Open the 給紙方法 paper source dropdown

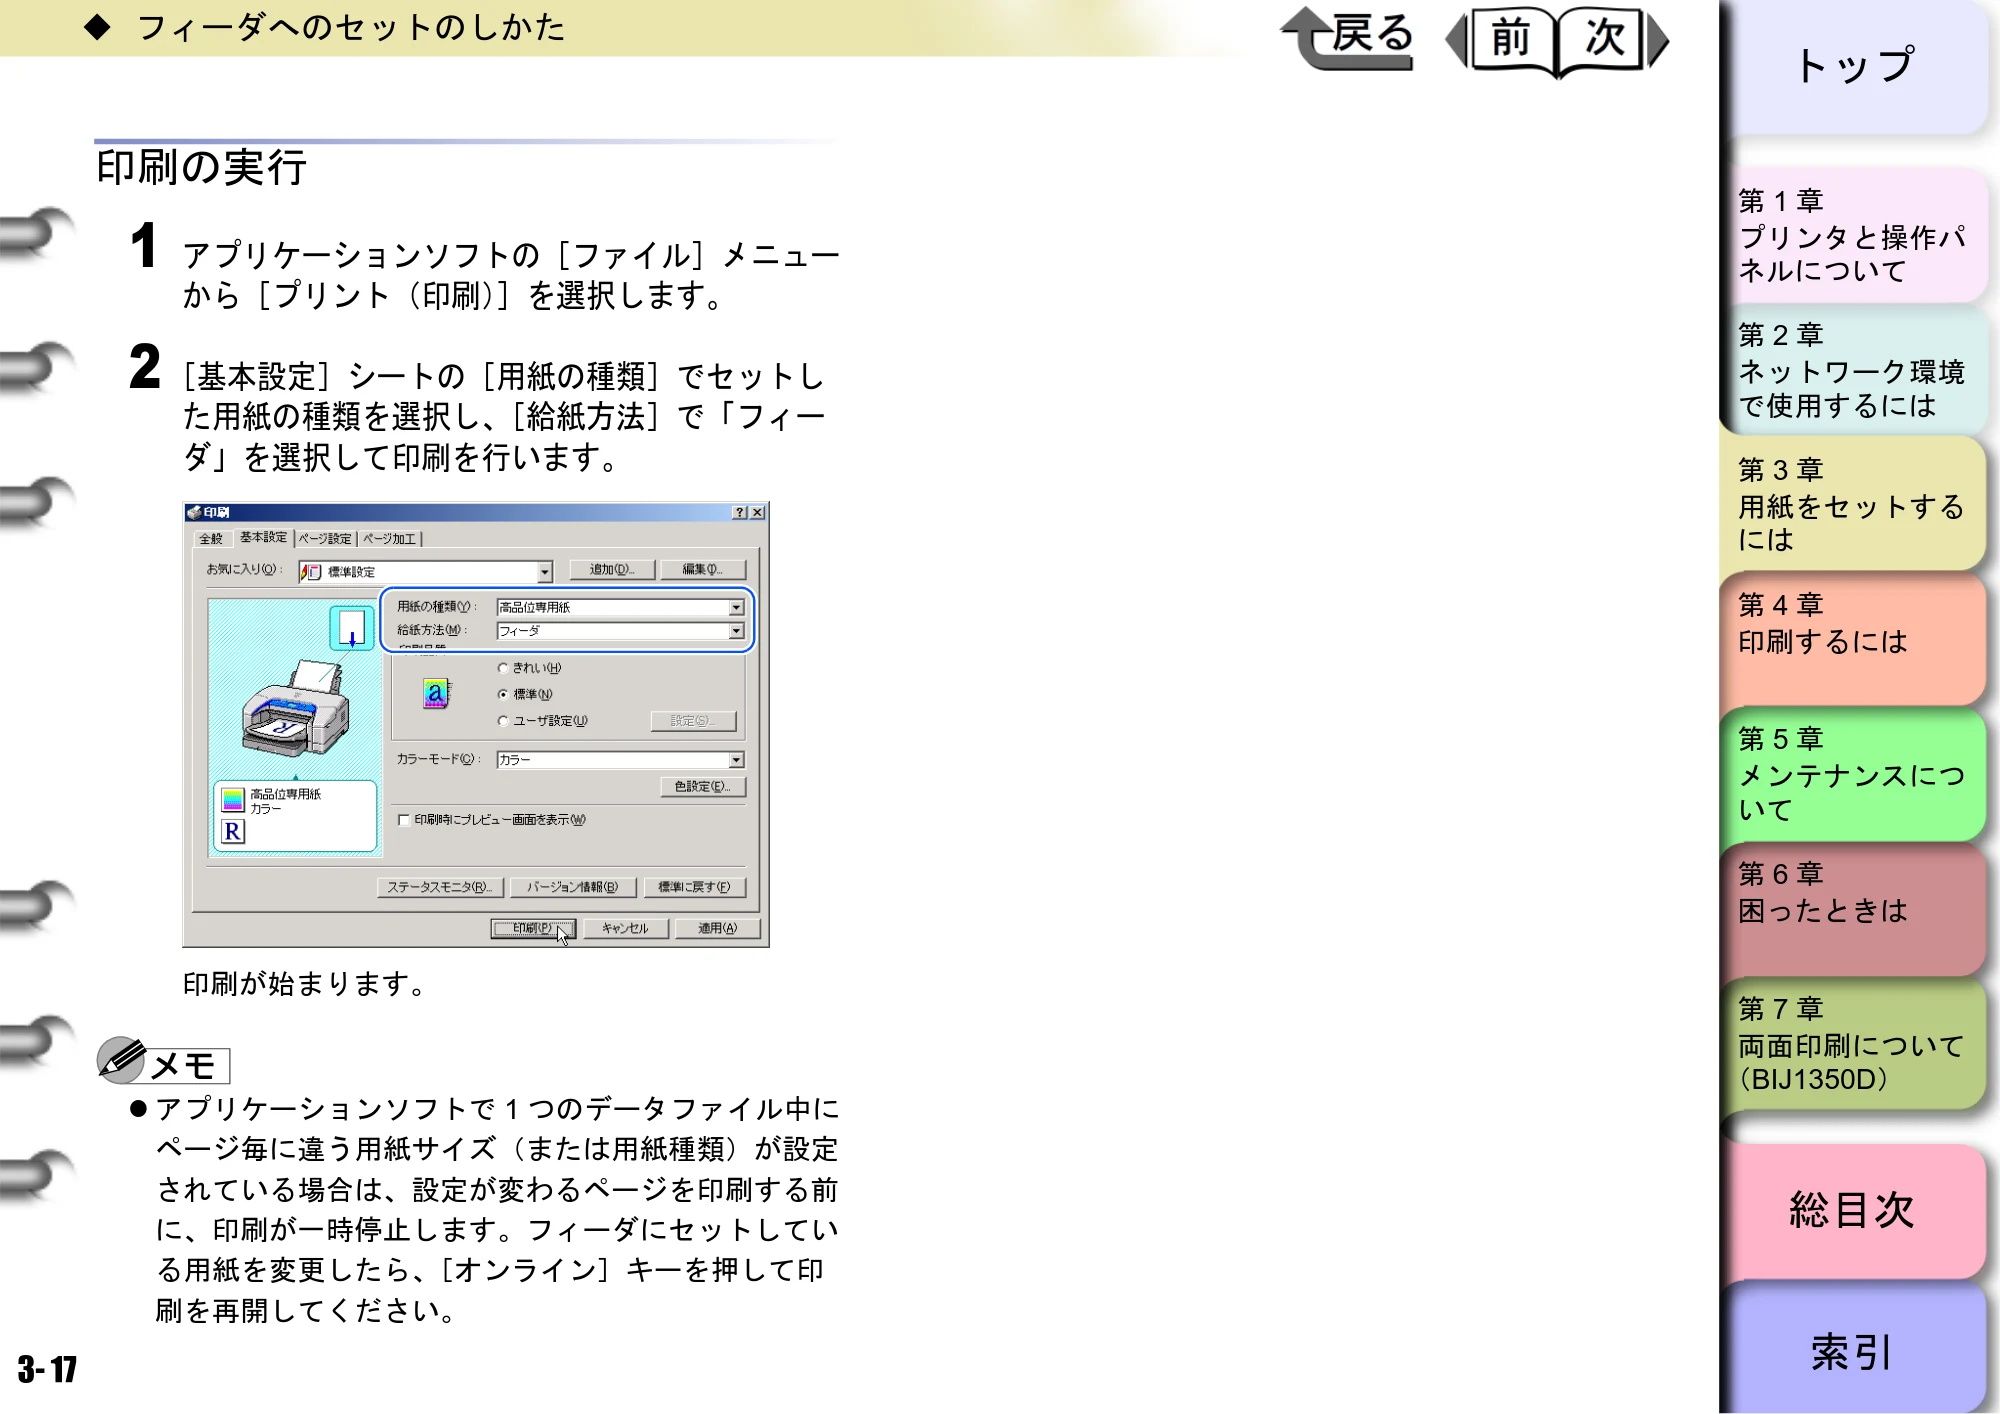pos(736,631)
